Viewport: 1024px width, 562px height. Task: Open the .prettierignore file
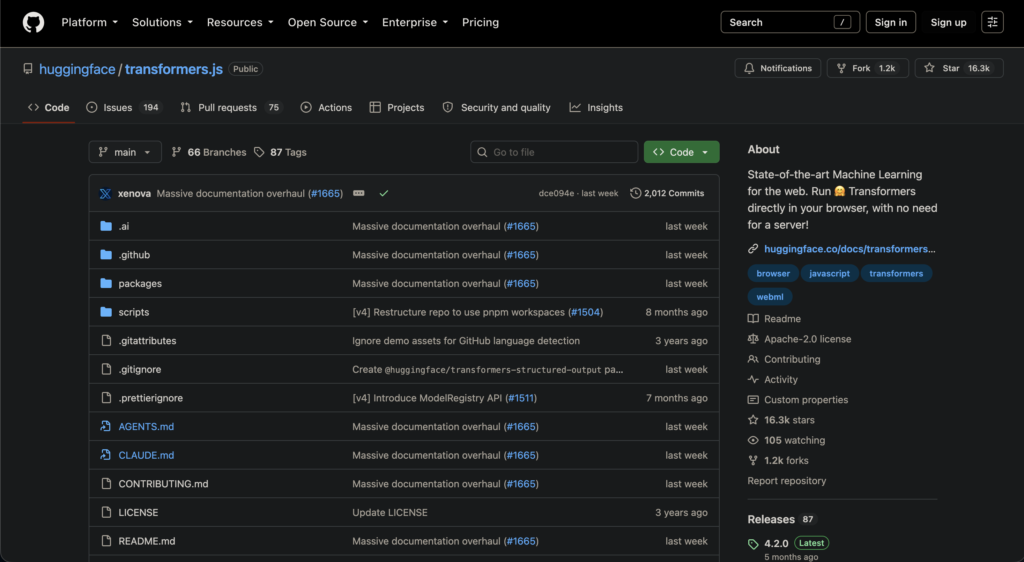(151, 398)
